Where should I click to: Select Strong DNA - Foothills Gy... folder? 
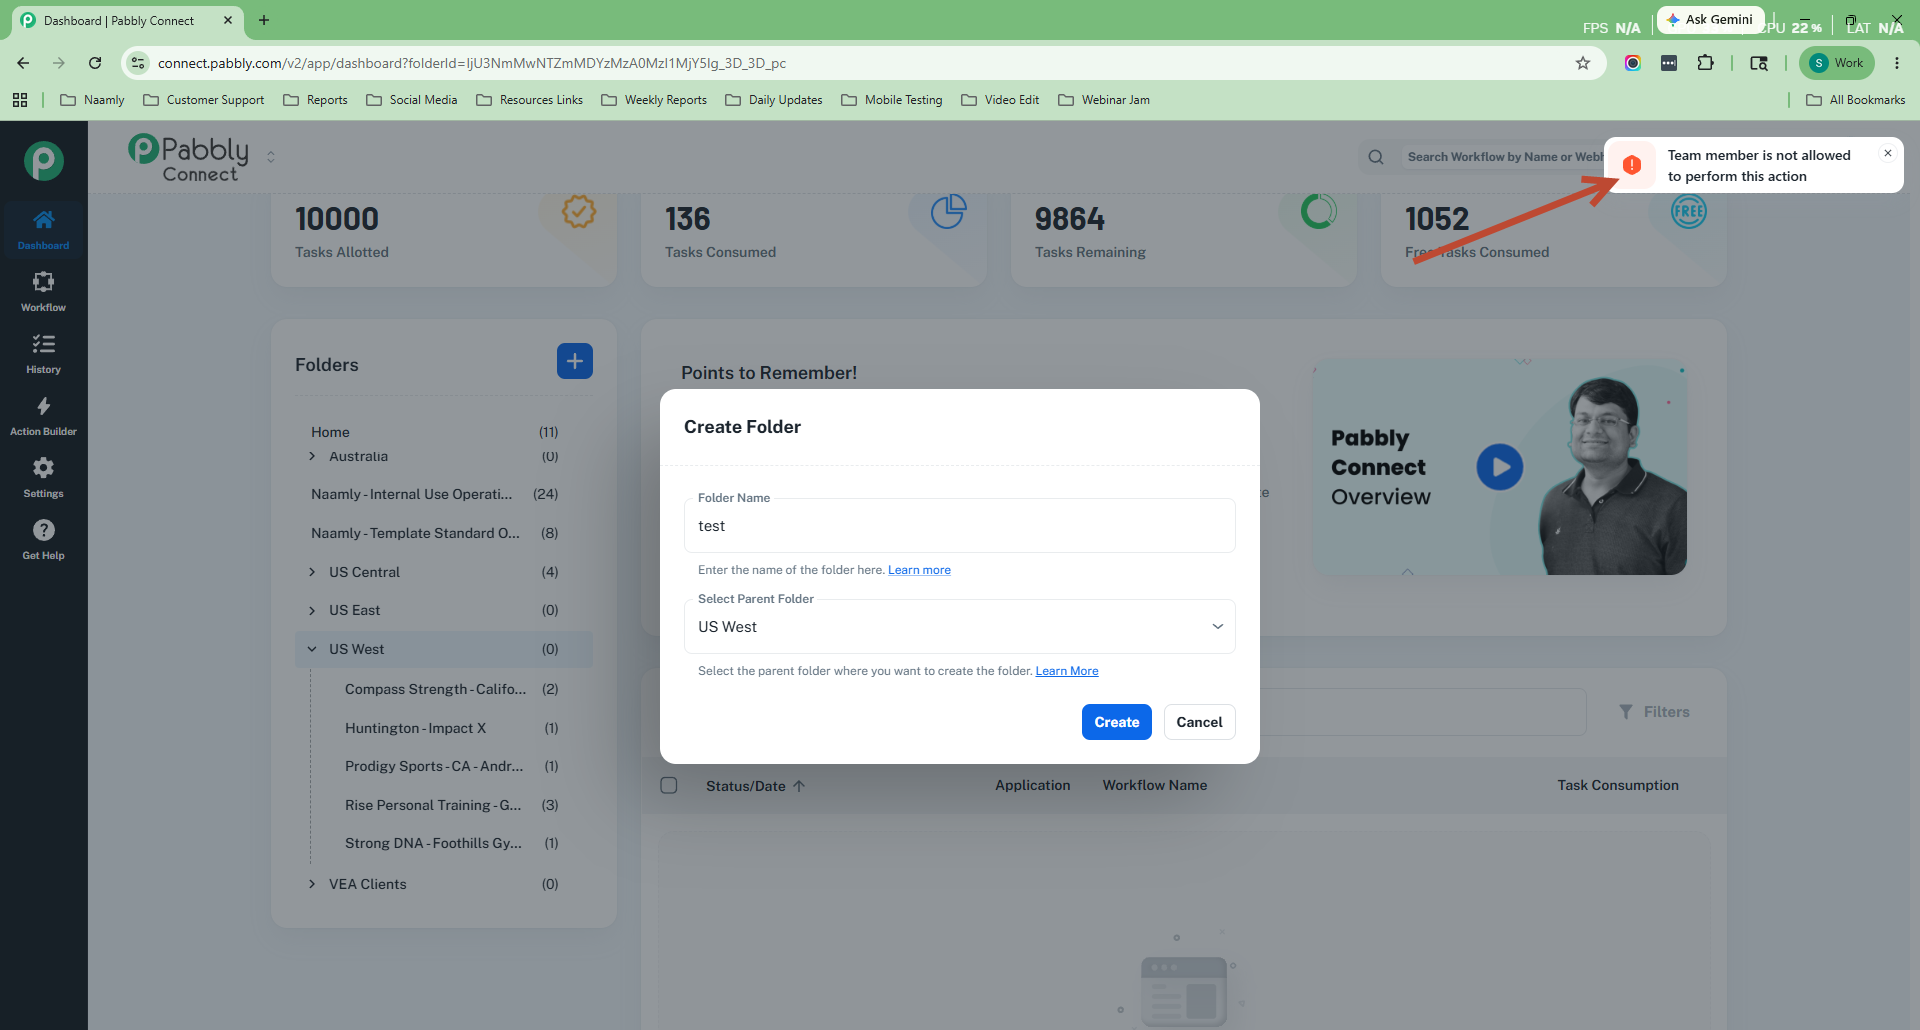point(452,843)
